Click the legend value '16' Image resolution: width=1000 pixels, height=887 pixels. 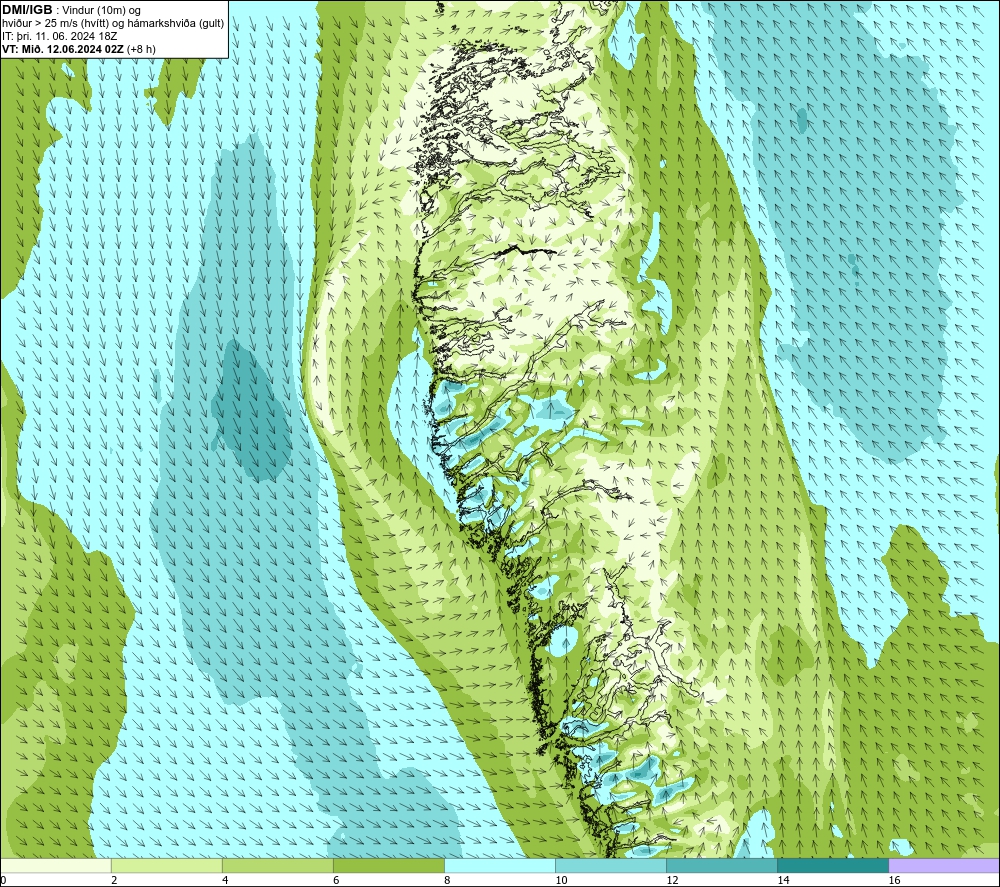[x=894, y=881]
